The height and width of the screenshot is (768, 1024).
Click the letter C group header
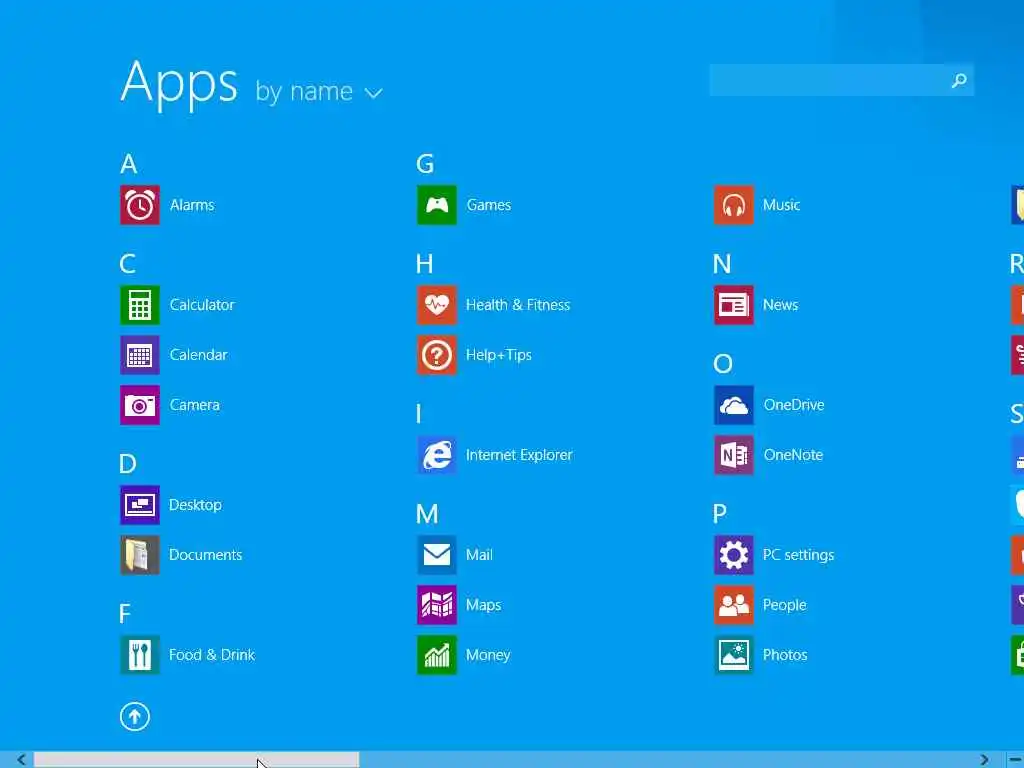click(x=128, y=264)
